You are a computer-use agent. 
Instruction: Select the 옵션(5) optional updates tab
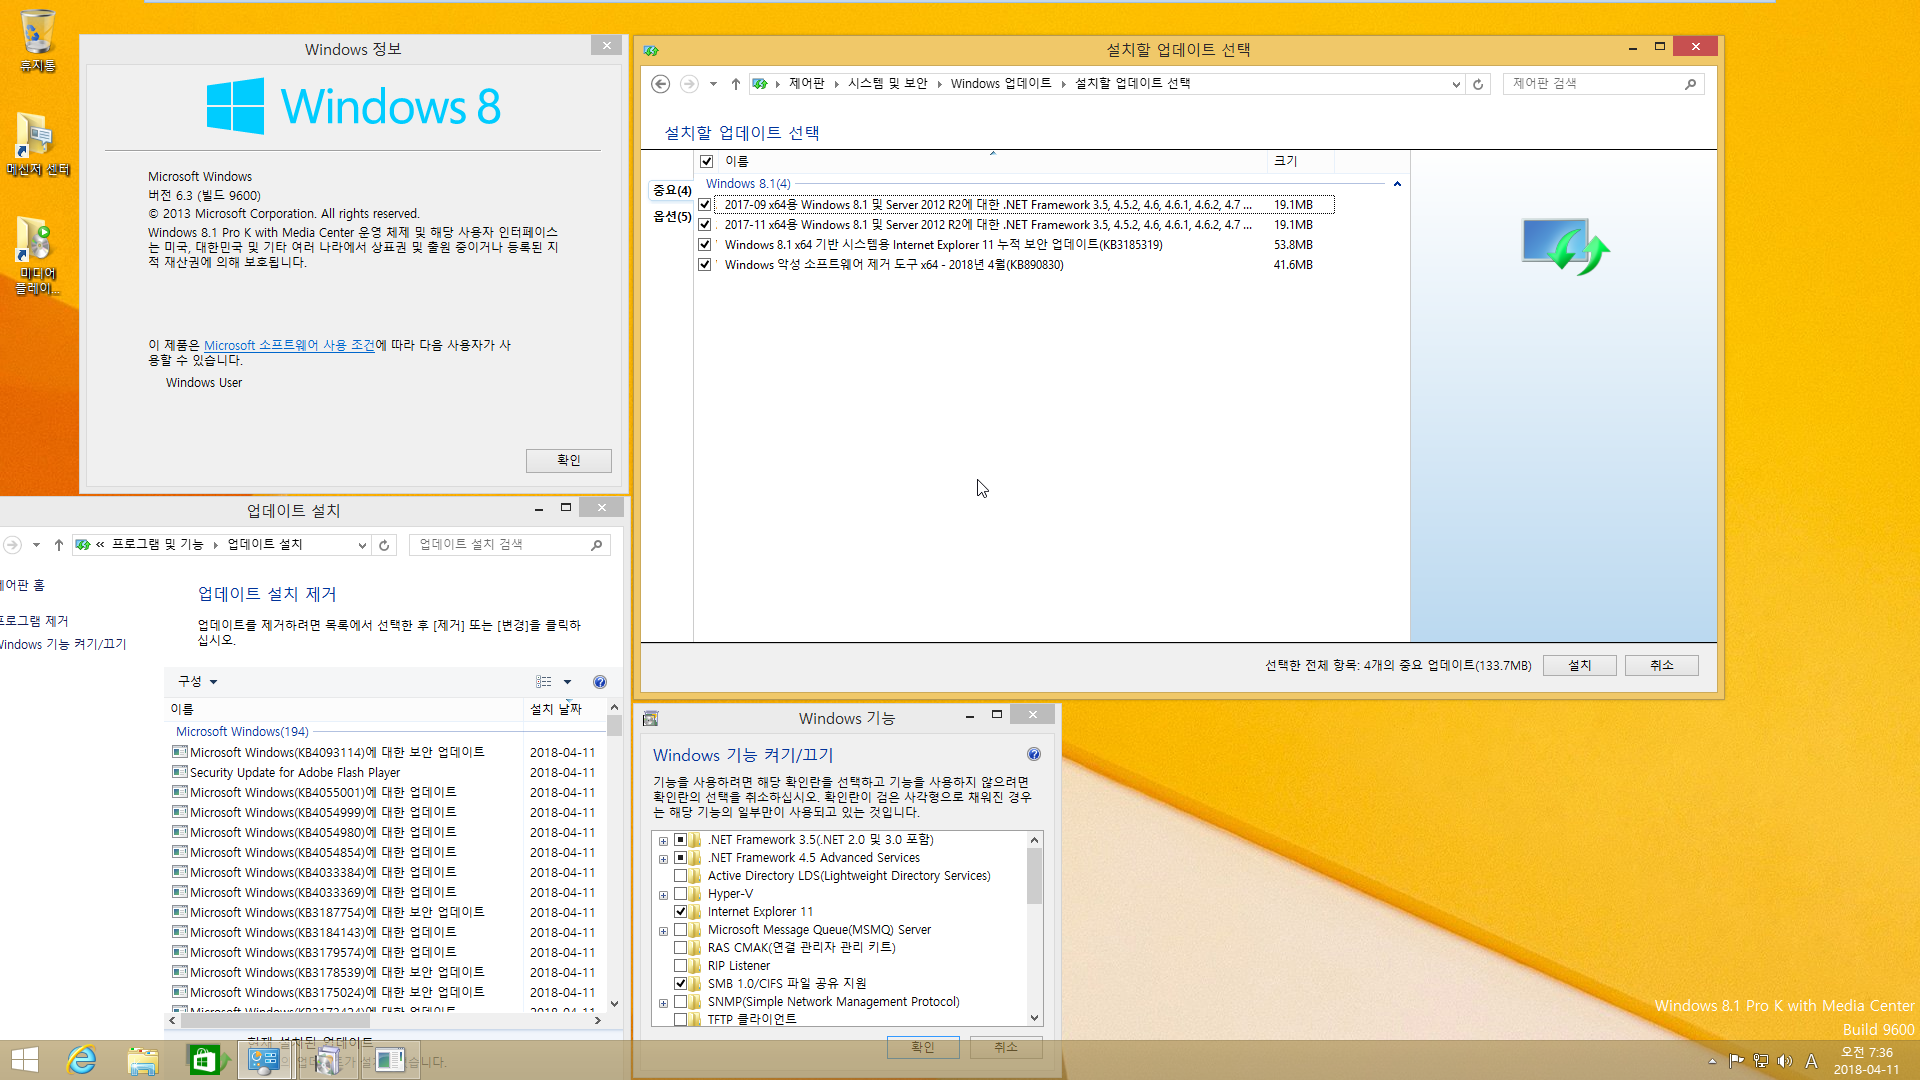pos(671,217)
